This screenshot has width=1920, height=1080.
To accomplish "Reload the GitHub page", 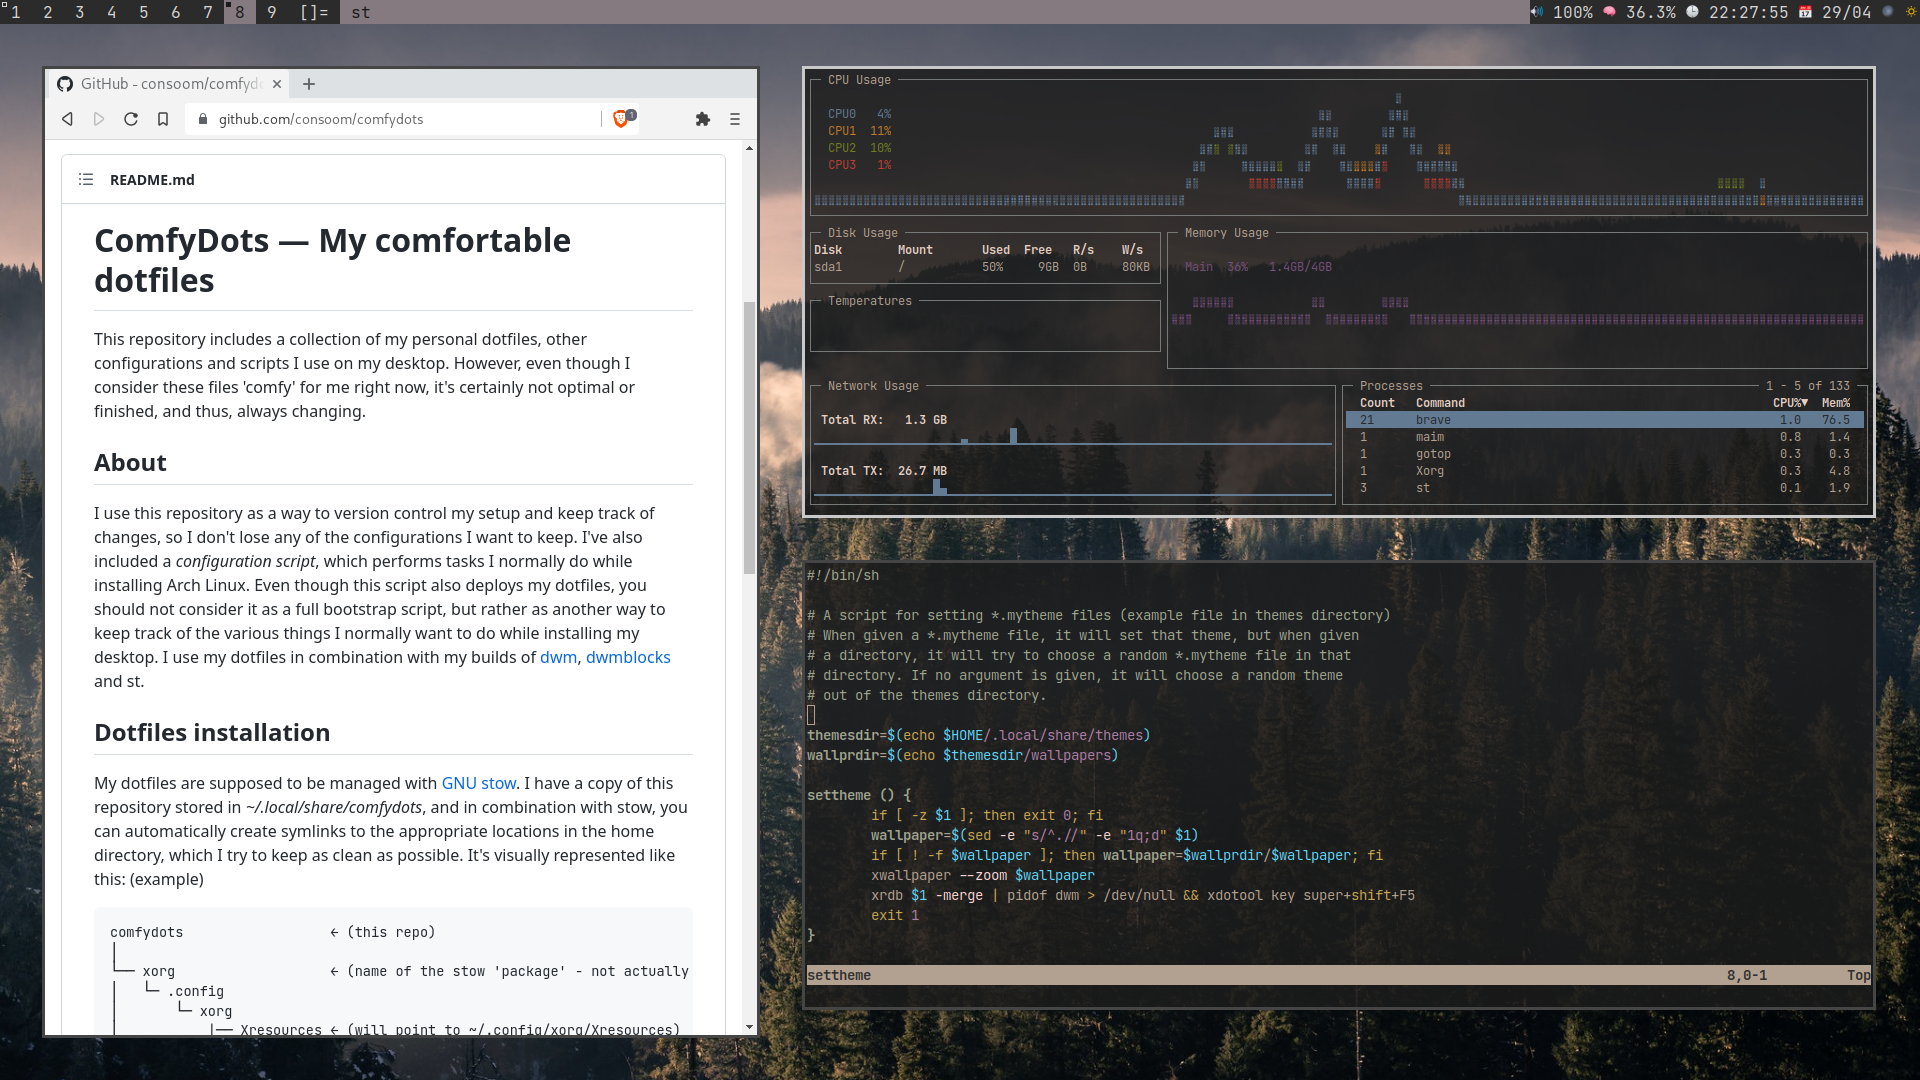I will tap(131, 119).
